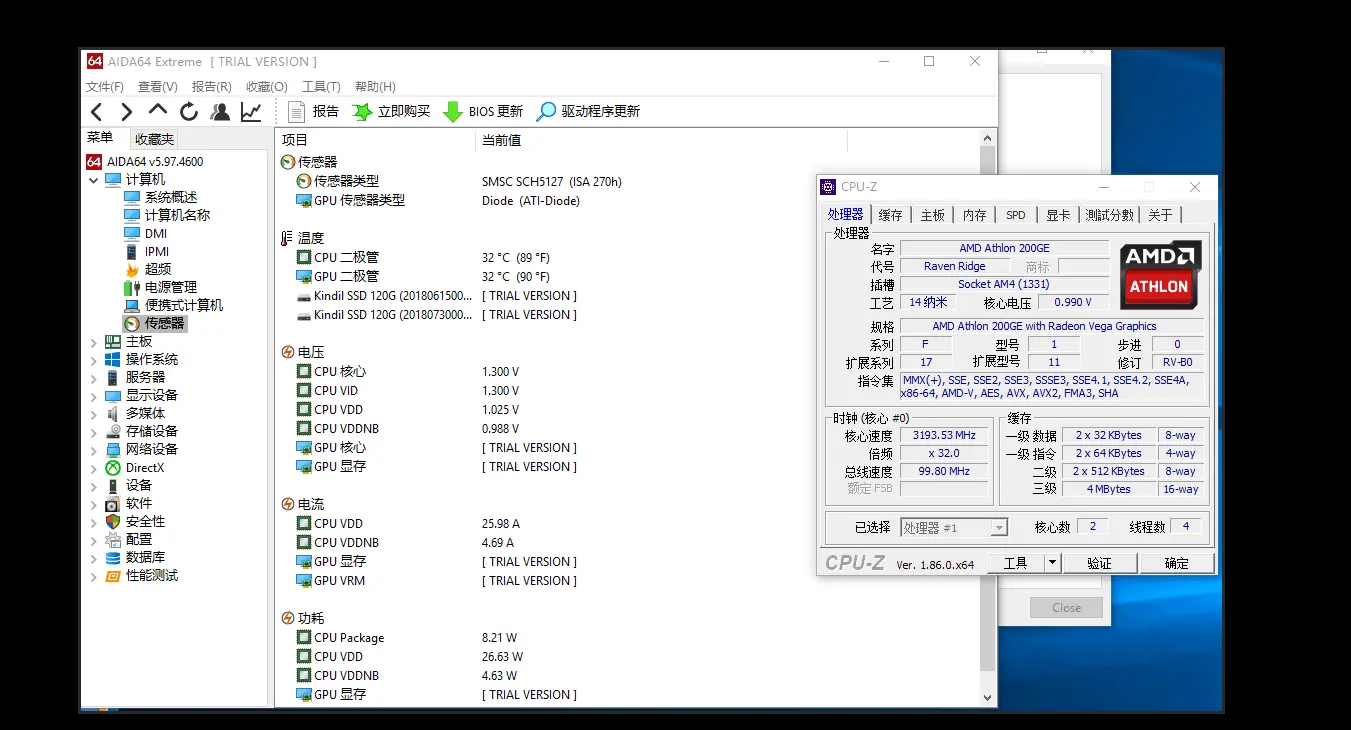1351x730 pixels.
Task: Click the 配置 configuration icon
Action: click(x=113, y=540)
